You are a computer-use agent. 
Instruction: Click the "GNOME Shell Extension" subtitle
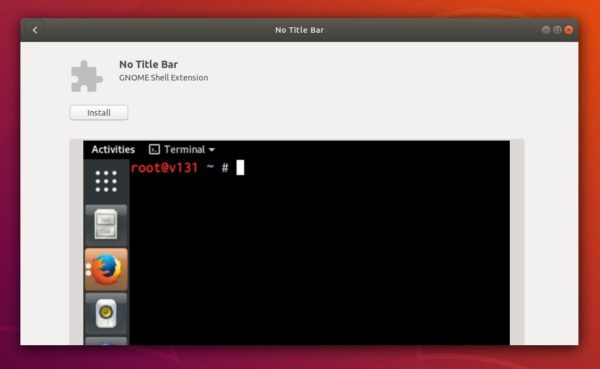[163, 78]
